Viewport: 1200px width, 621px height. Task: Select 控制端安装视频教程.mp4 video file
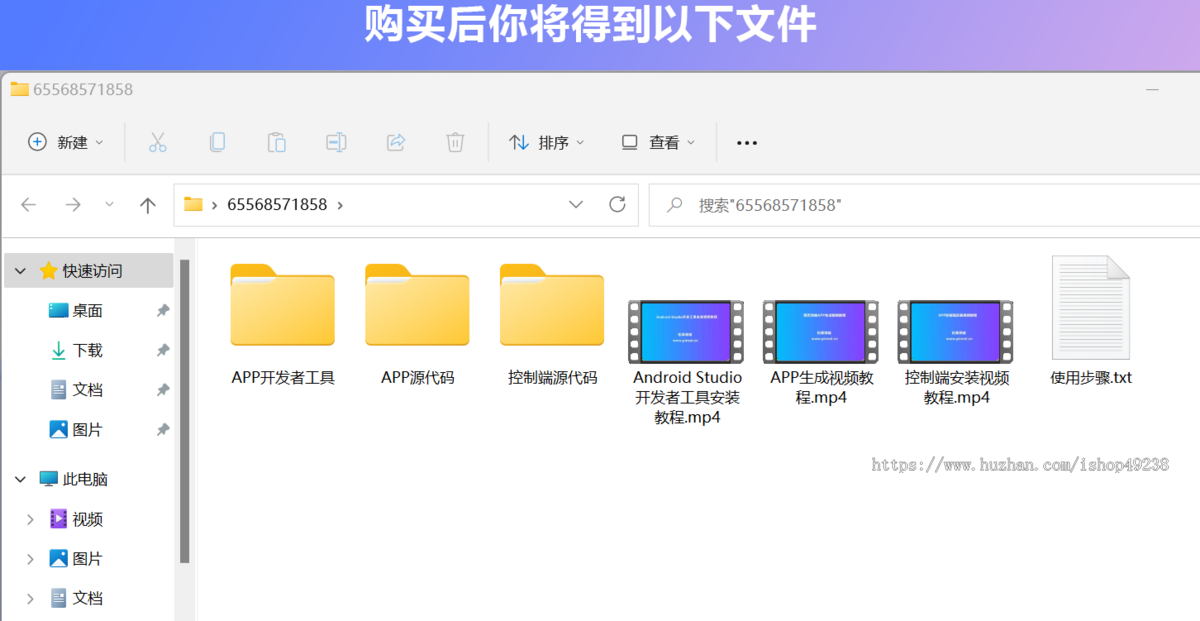coord(957,352)
